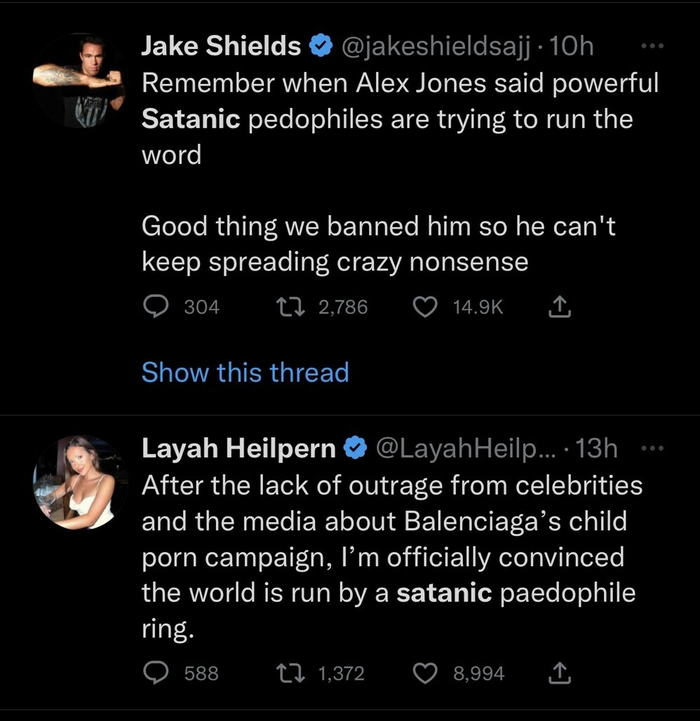Image resolution: width=700 pixels, height=721 pixels.
Task: Open more options on Layah Heilpern's tweet
Action: point(651,449)
